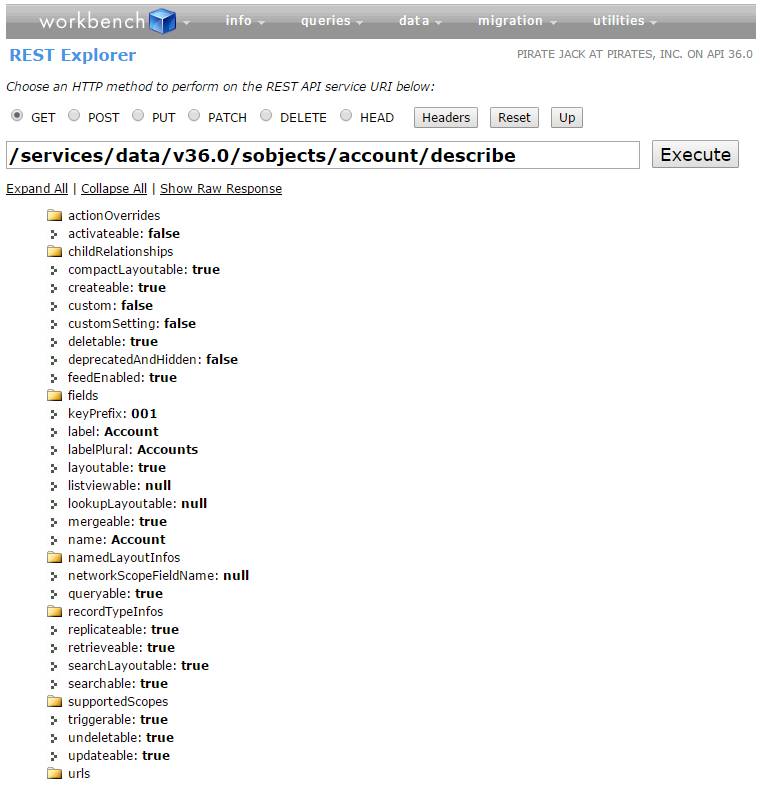Open the fields folder icon

54,396
